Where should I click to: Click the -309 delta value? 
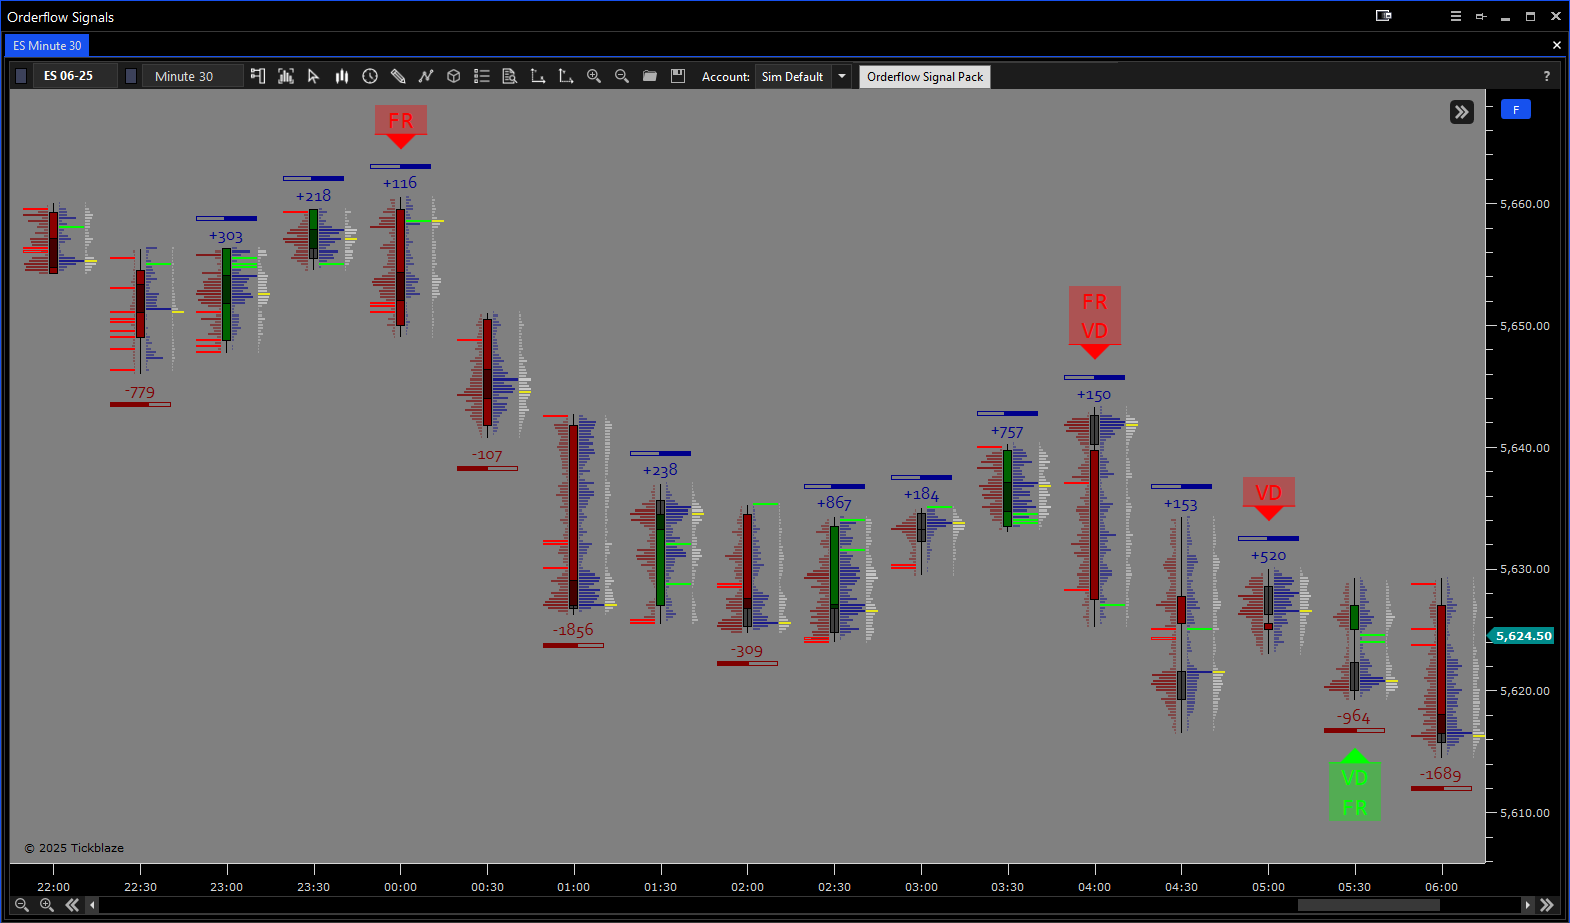747,650
